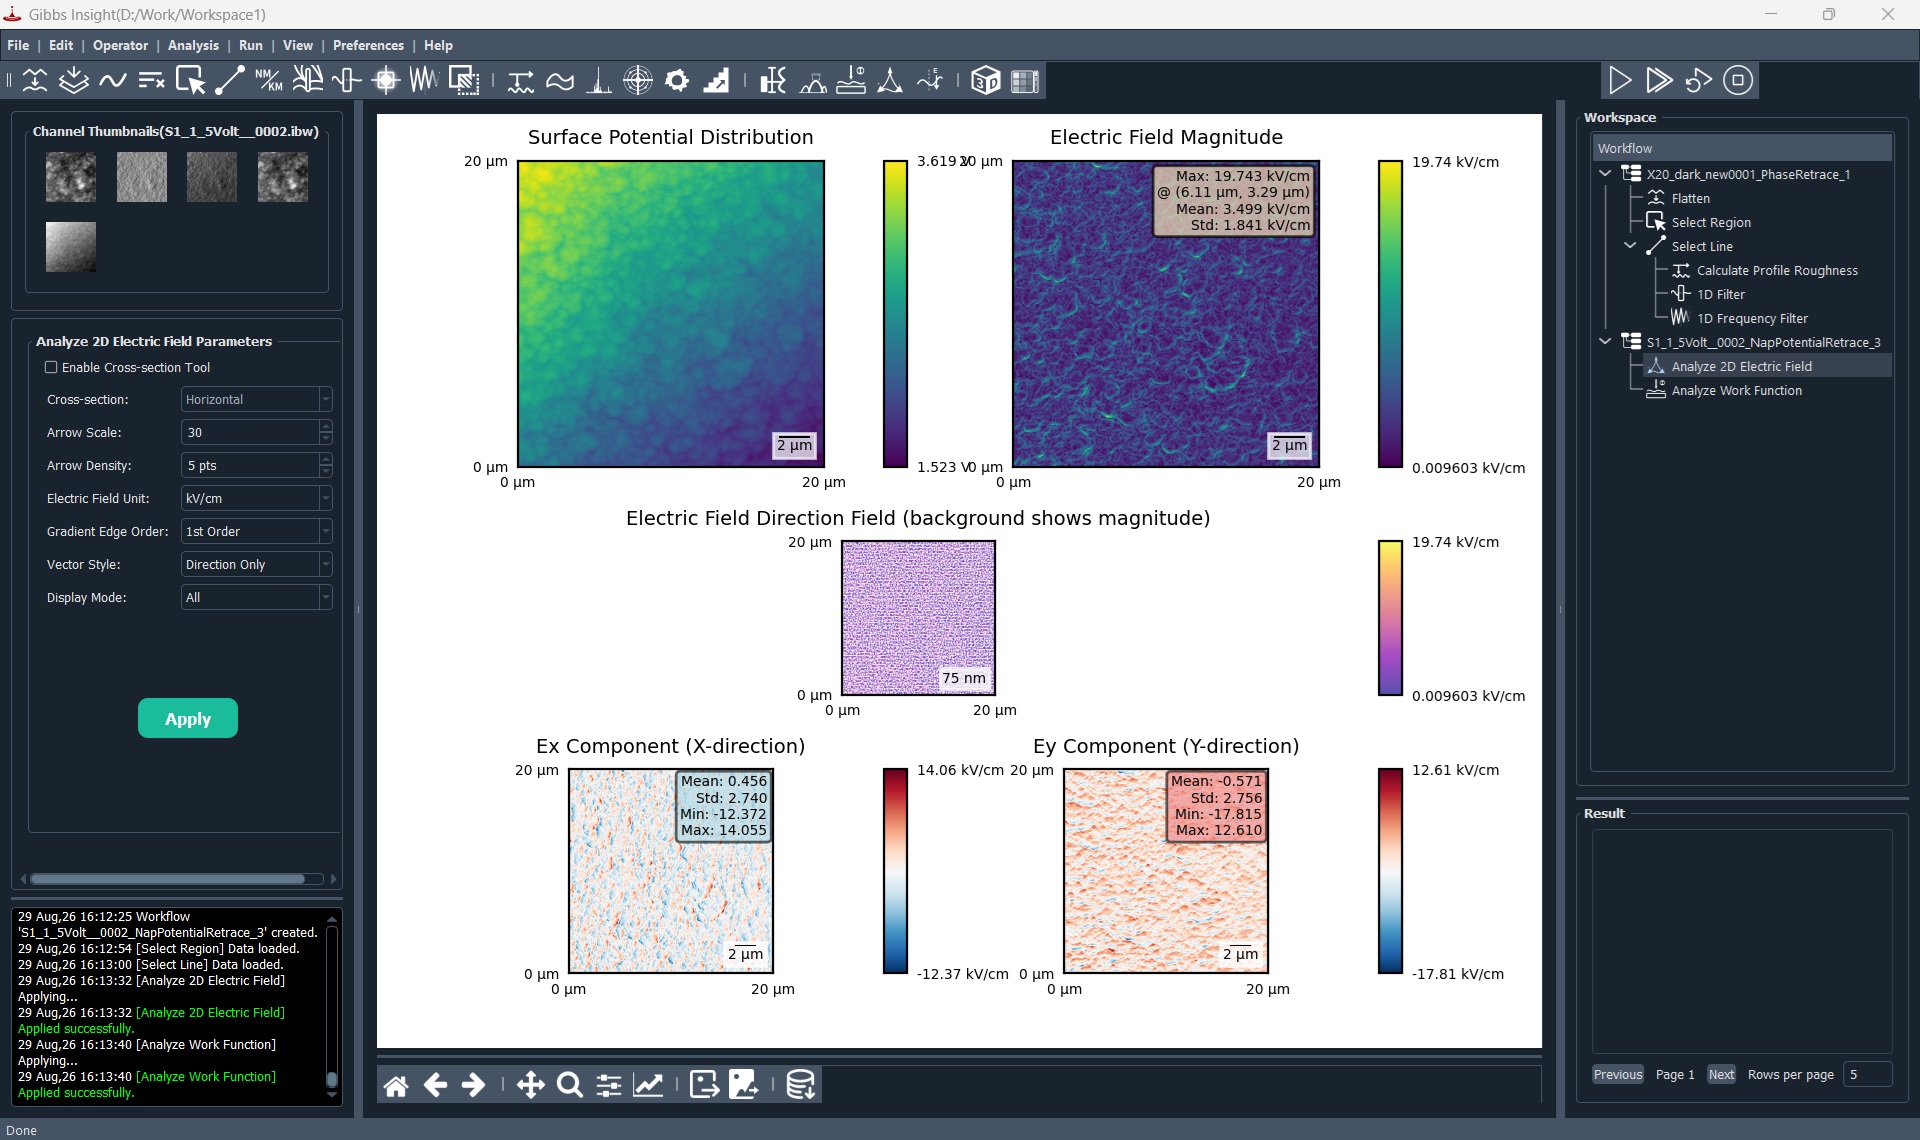Click the Stop run circle icon
Image resolution: width=1920 pixels, height=1140 pixels.
[x=1738, y=80]
